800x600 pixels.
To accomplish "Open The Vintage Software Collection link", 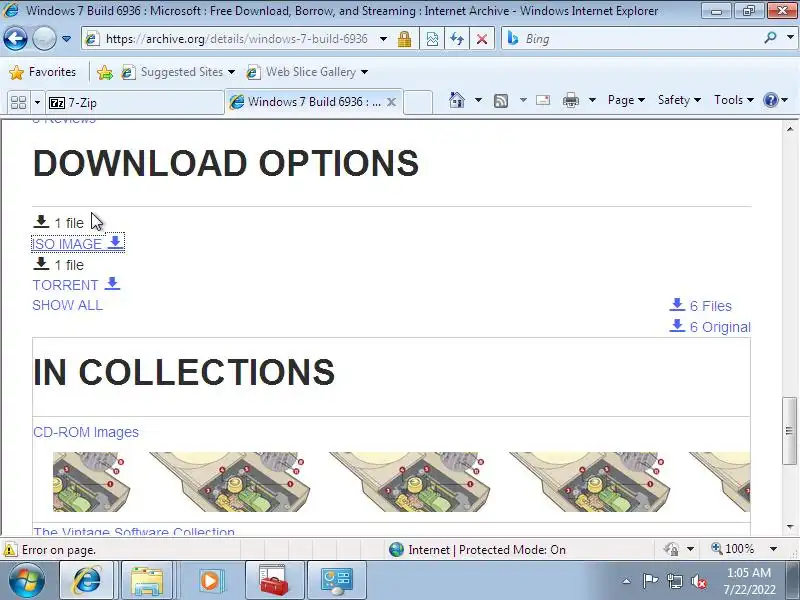I will [134, 531].
